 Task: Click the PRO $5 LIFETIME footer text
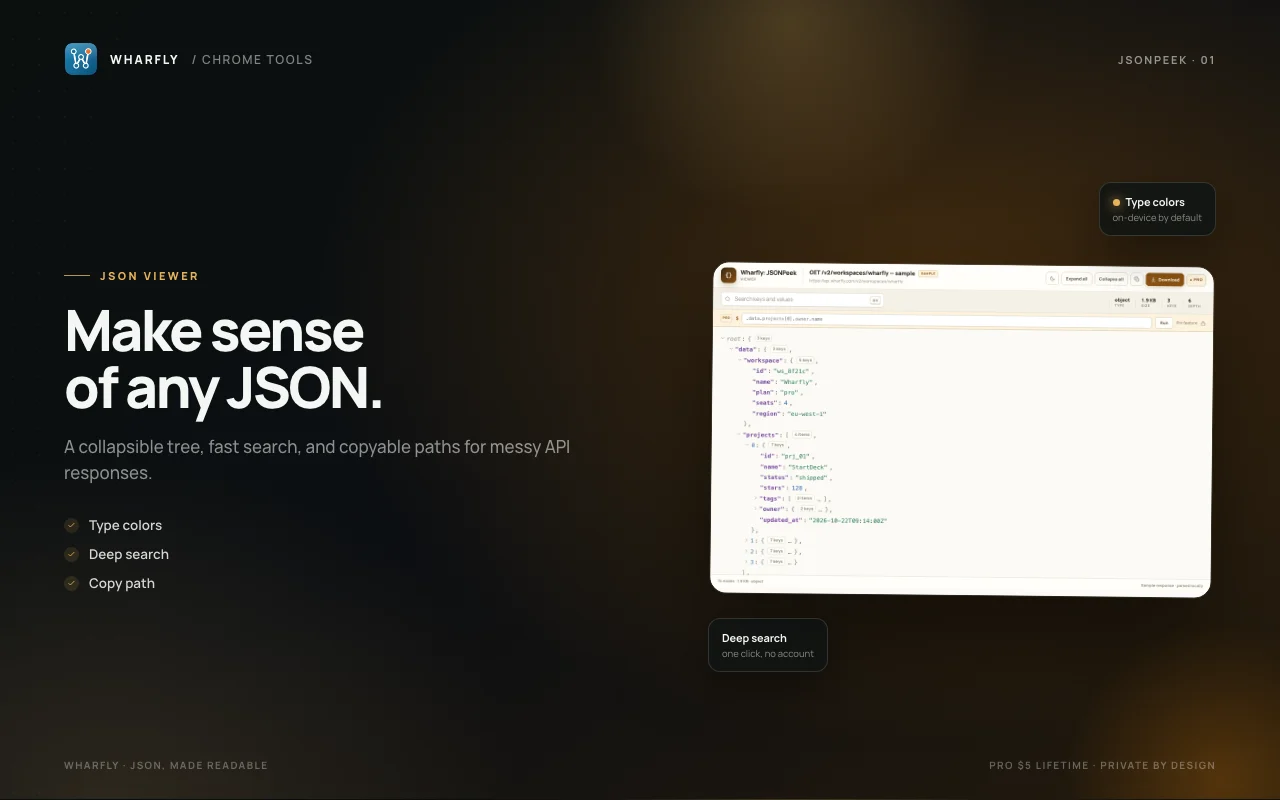click(x=1039, y=766)
